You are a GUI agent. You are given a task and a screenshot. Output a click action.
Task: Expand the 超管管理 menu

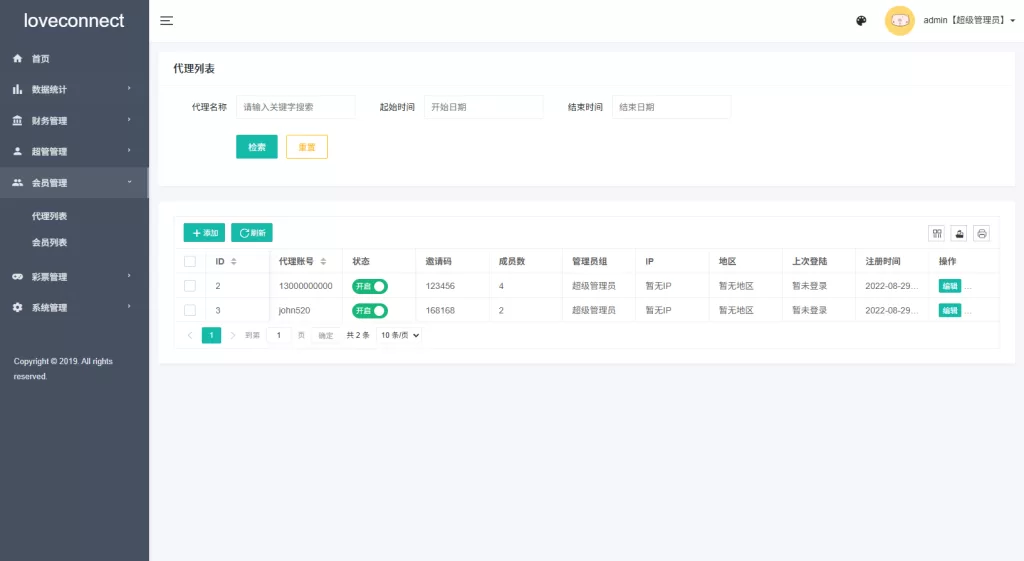74,151
